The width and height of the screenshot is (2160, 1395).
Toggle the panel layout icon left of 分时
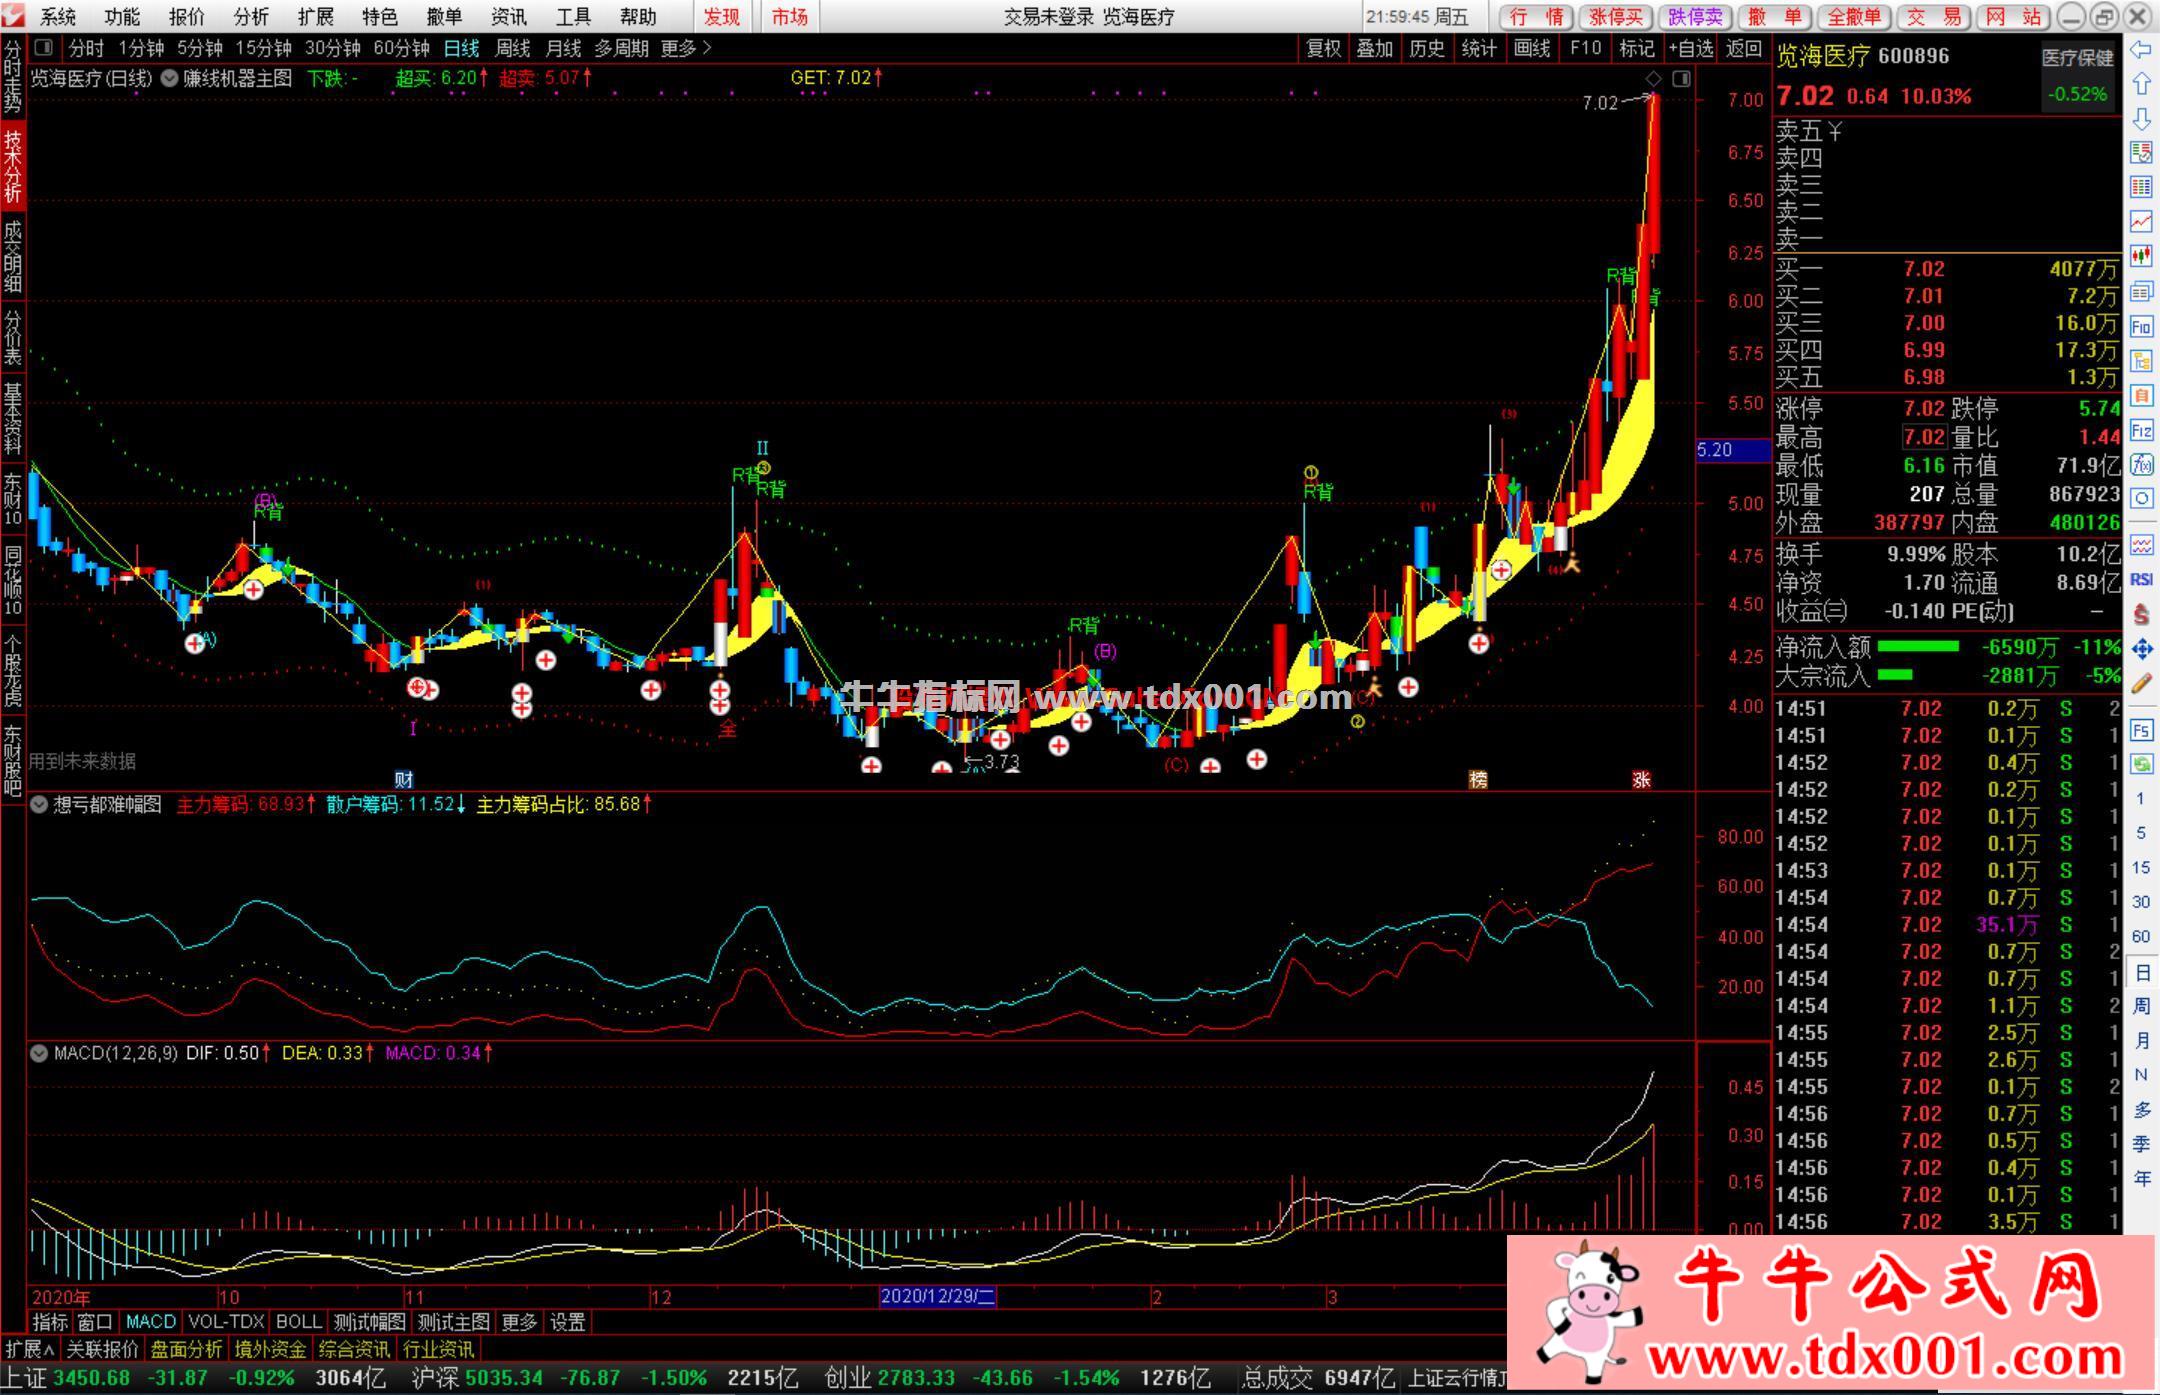coord(43,47)
